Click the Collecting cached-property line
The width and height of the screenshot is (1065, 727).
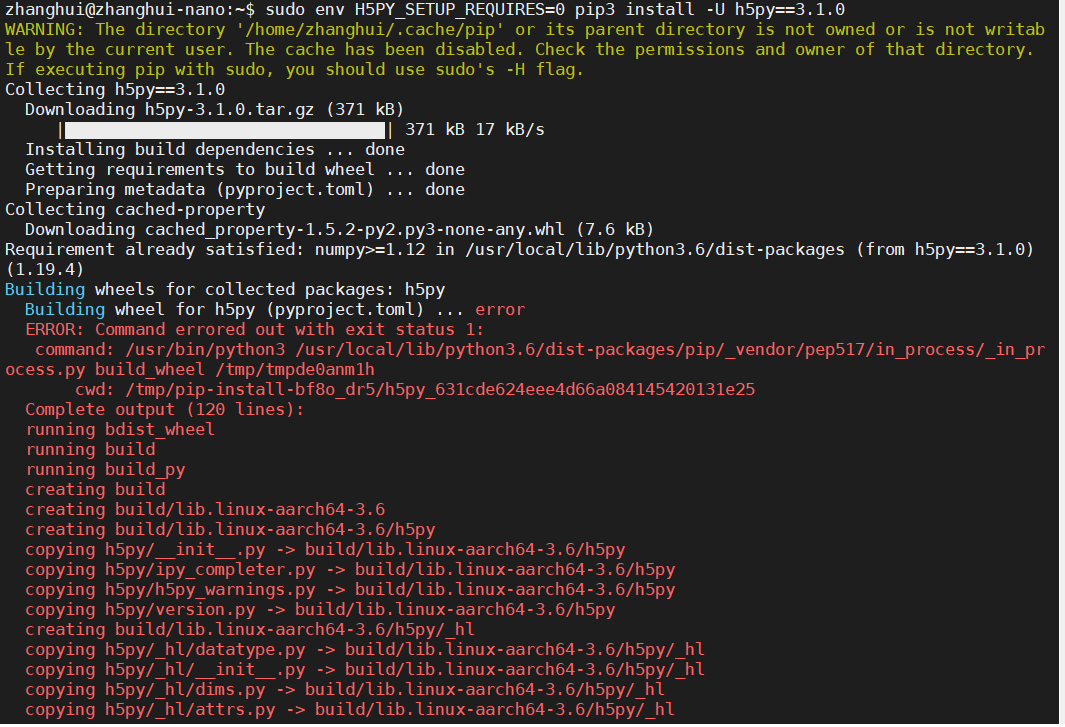click(x=135, y=210)
